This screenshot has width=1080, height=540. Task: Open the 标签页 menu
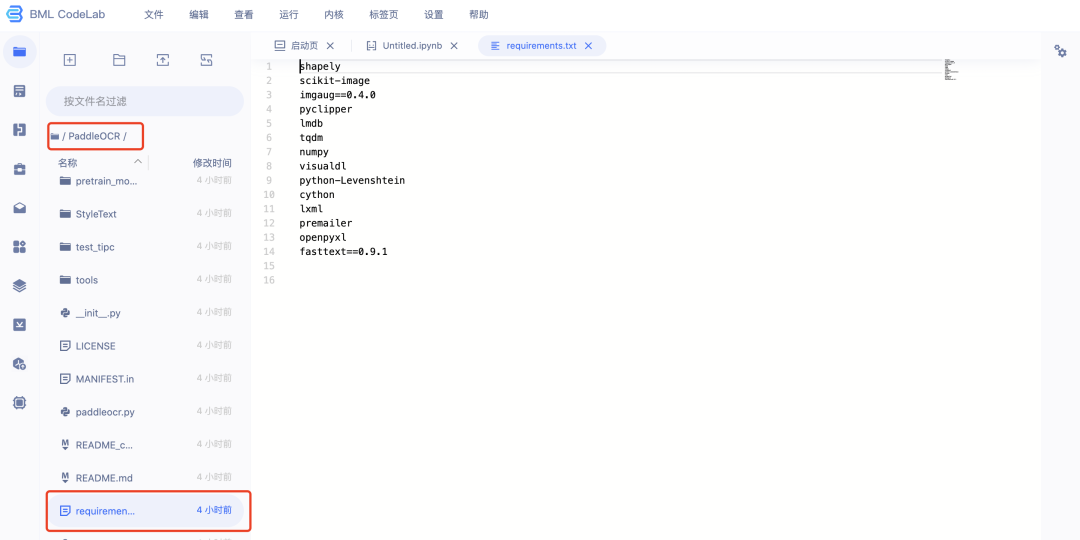[x=384, y=14]
